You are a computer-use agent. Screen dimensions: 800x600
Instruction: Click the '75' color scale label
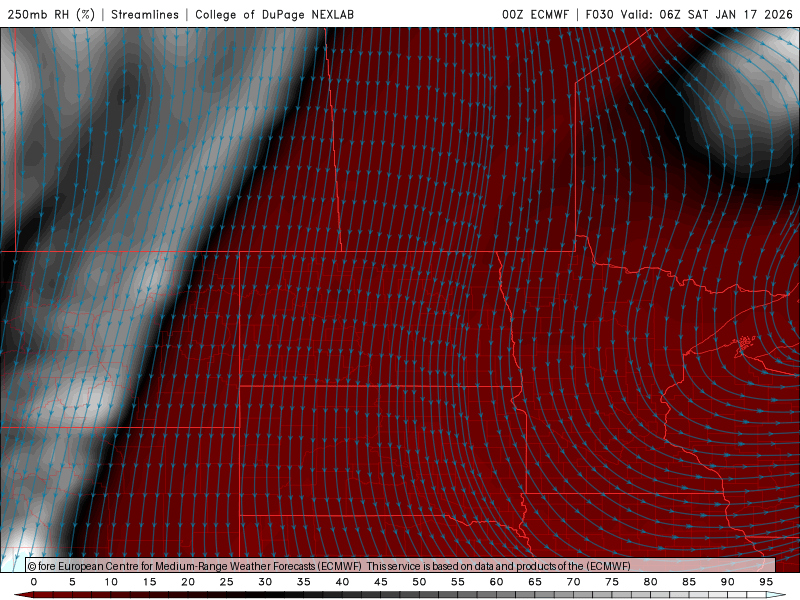[x=612, y=582]
